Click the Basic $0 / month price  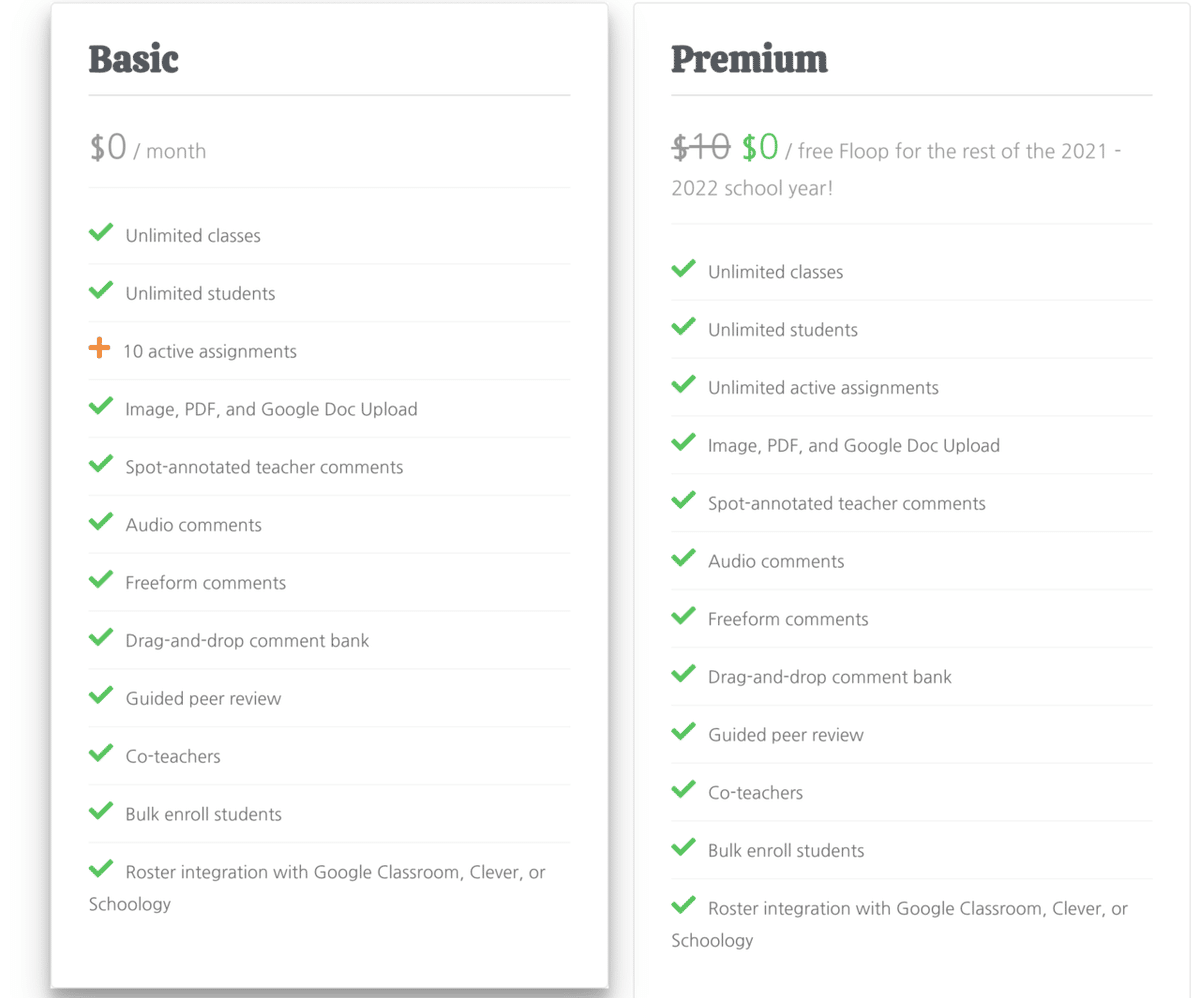[147, 149]
